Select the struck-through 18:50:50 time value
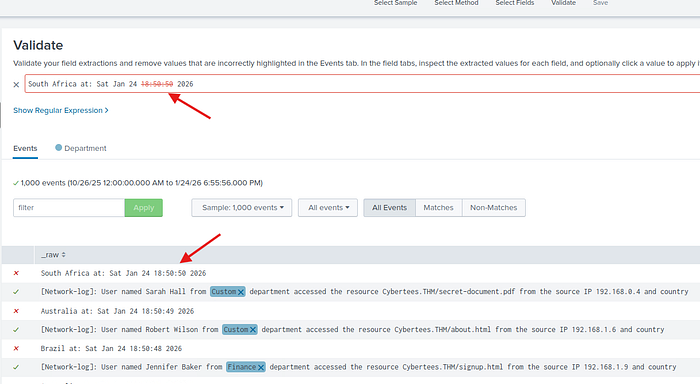This screenshot has width=700, height=384. pos(157,84)
